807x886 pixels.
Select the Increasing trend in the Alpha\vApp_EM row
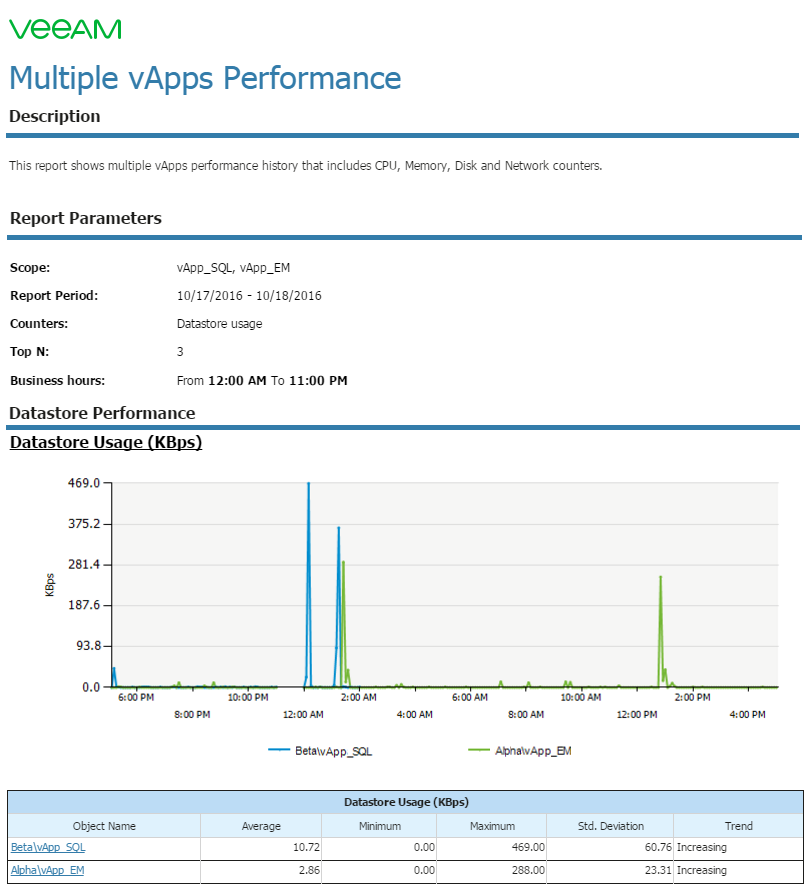702,870
